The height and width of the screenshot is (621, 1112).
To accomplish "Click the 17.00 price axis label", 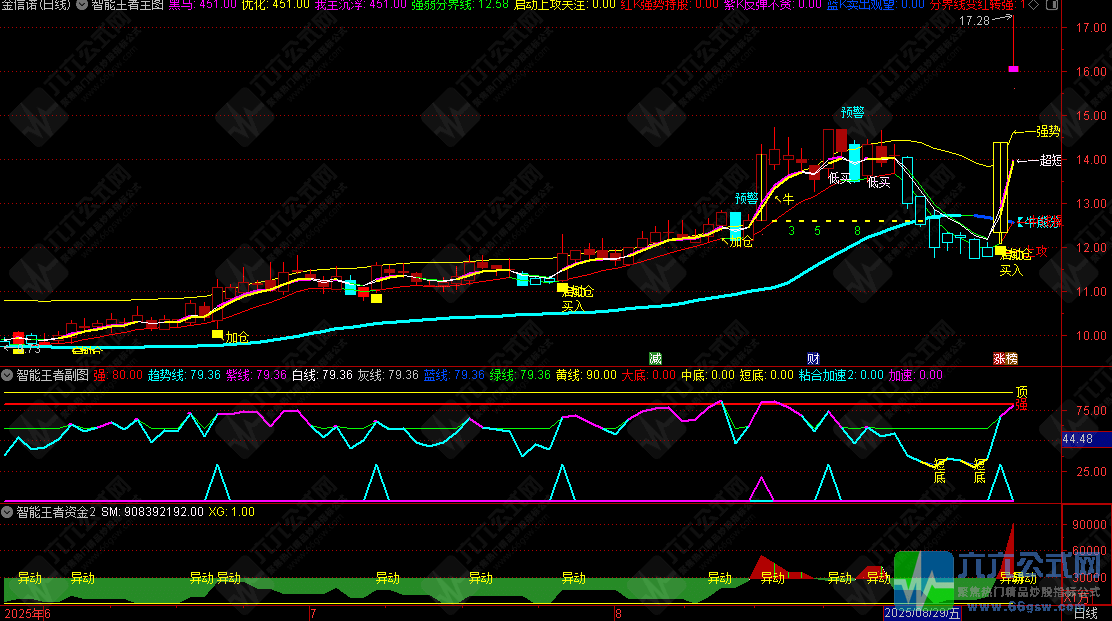I will tap(1091, 28).
